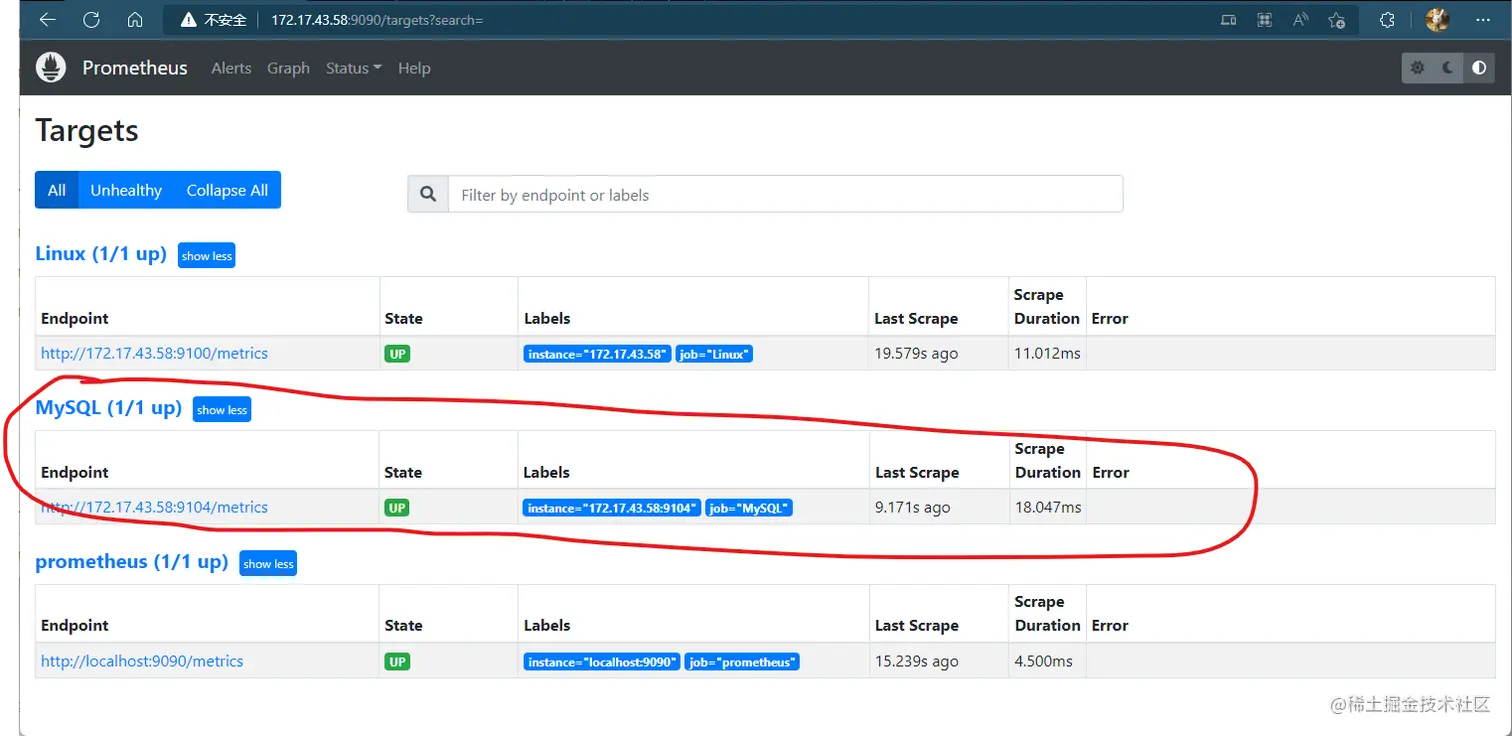Screen dimensions: 1512x736
Task: Select the auto contrast theme button
Action: (x=1479, y=68)
